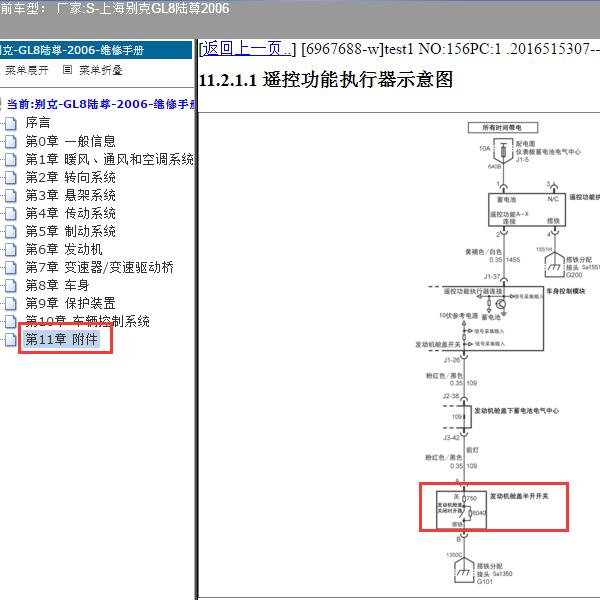Image resolution: width=600 pixels, height=600 pixels.
Task: Select 第2章 转向系统 chapter
Action: pyautogui.click(x=70, y=177)
